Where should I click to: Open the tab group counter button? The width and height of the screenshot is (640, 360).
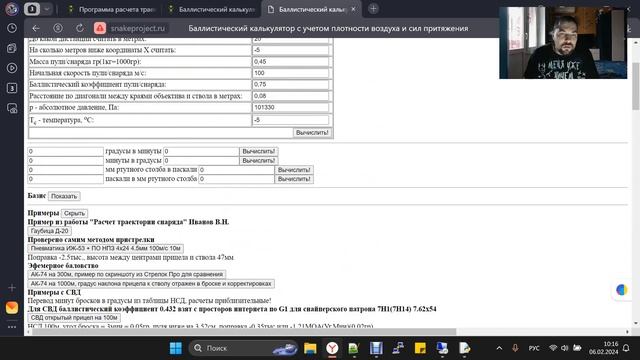[32, 9]
